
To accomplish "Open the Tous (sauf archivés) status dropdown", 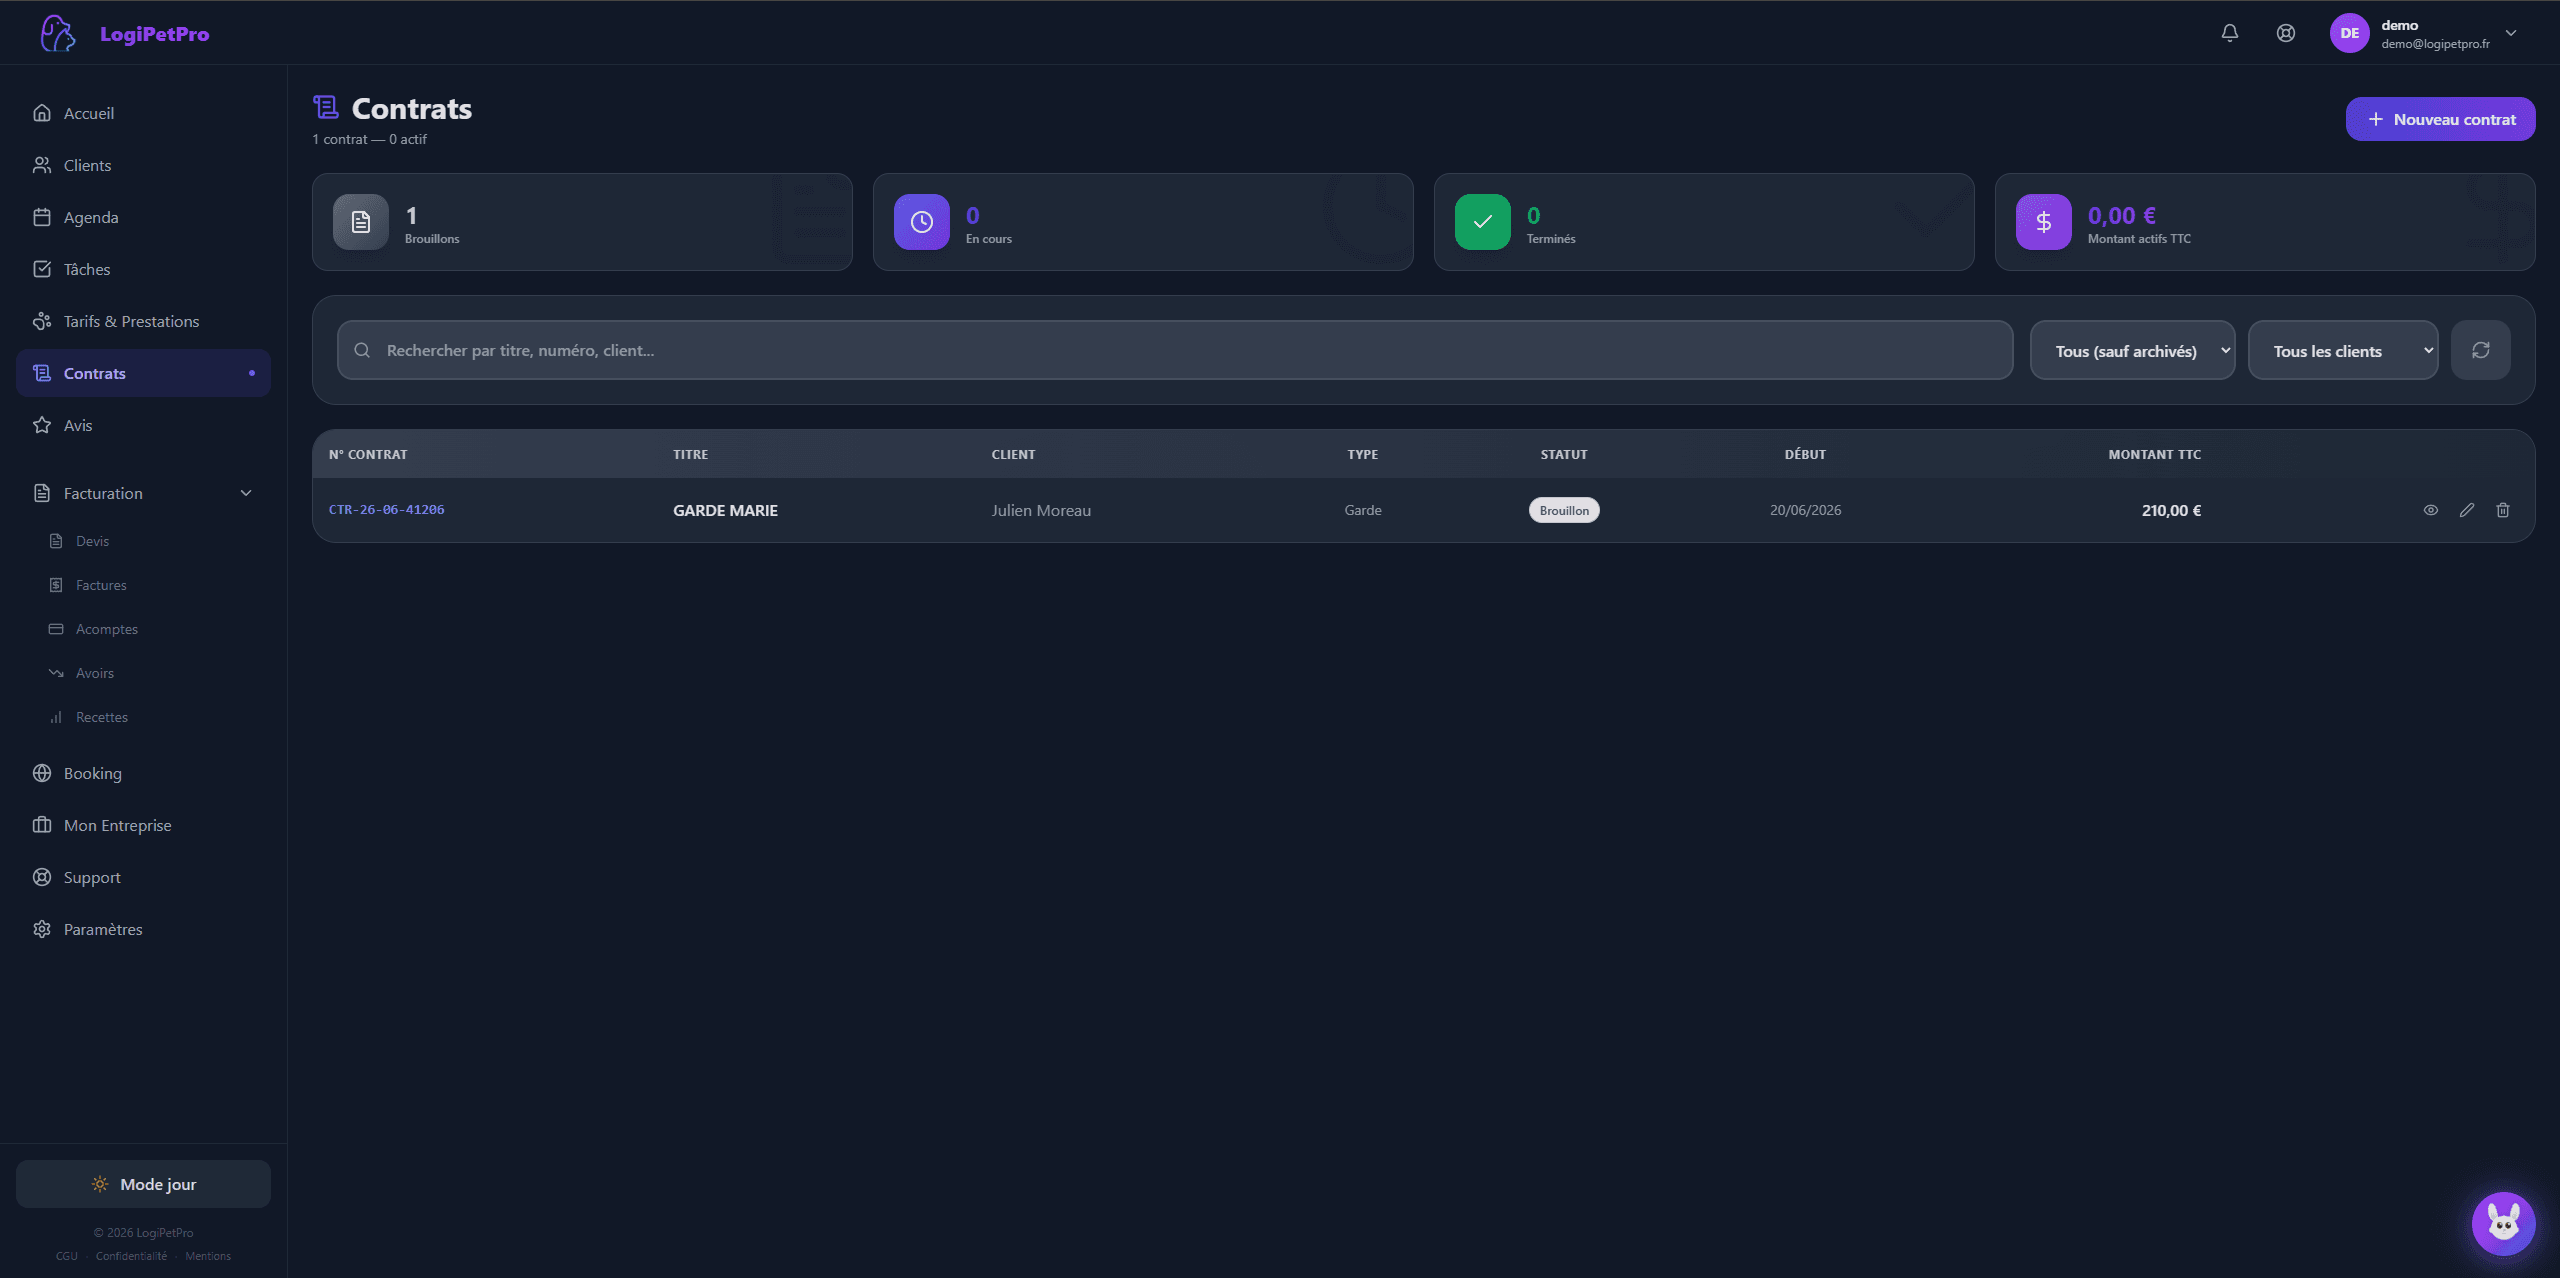I will pos(2132,350).
